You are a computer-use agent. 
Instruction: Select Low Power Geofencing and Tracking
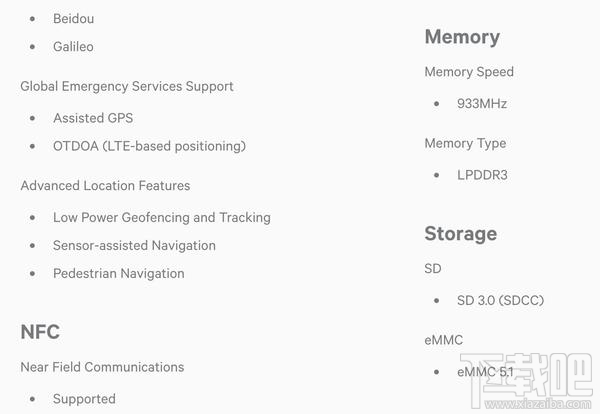point(162,217)
